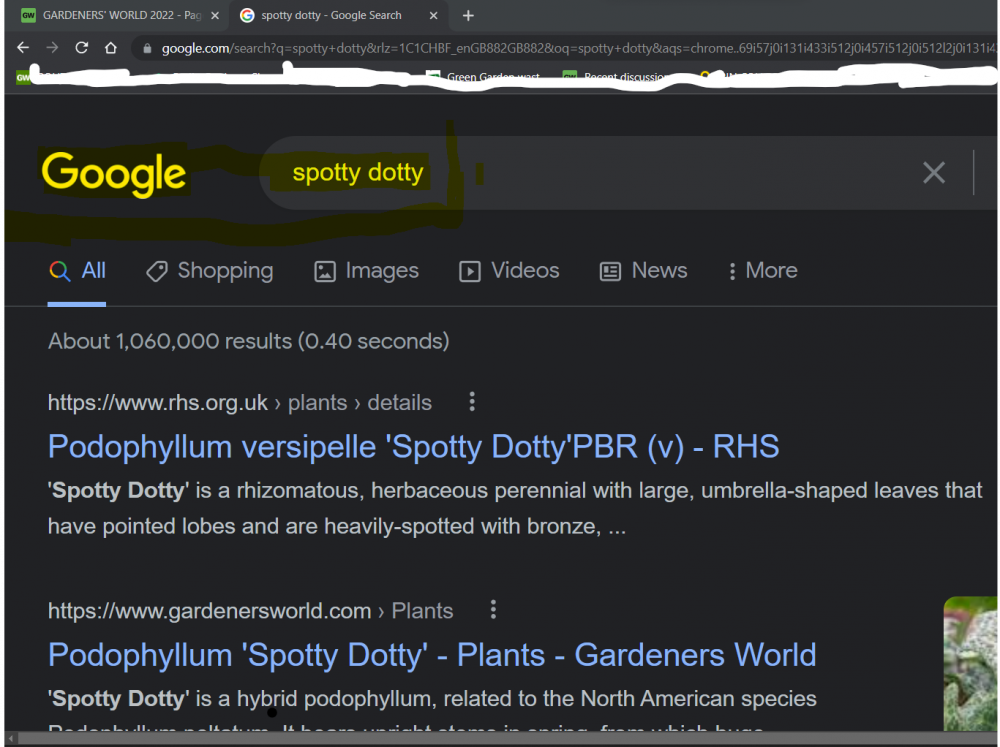Switch to Videos results
This screenshot has height=747, width=1000.
pos(510,270)
